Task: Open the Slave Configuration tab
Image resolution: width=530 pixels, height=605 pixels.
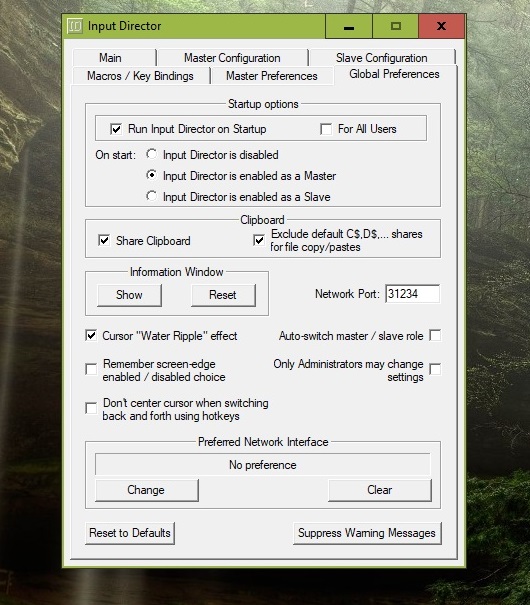Action: pyautogui.click(x=382, y=58)
